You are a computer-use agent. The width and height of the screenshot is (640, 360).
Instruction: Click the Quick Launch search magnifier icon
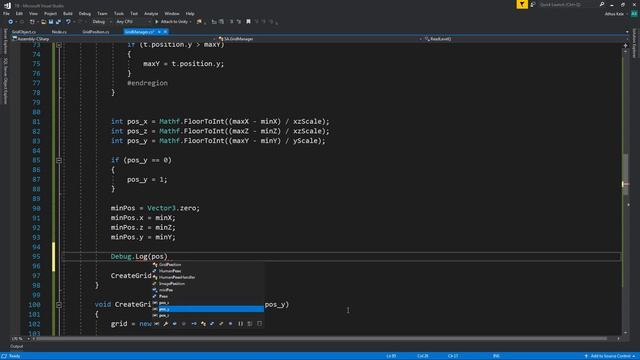(x=602, y=4)
